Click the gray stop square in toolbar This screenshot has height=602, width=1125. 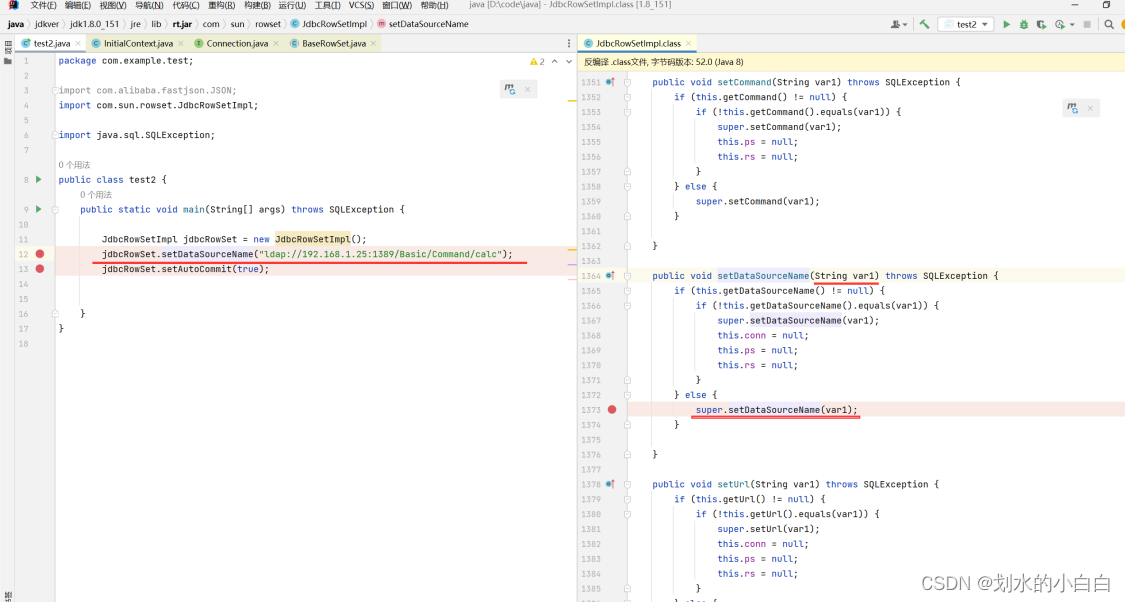[1087, 24]
